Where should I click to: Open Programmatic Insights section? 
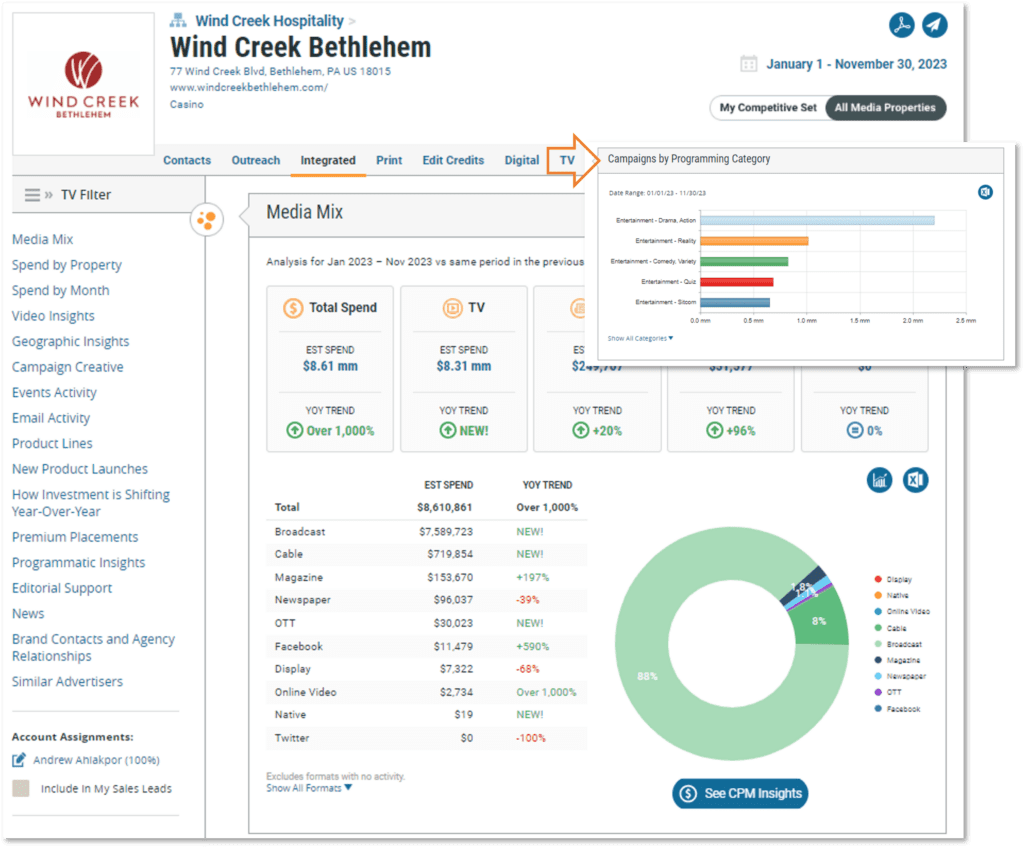point(78,562)
